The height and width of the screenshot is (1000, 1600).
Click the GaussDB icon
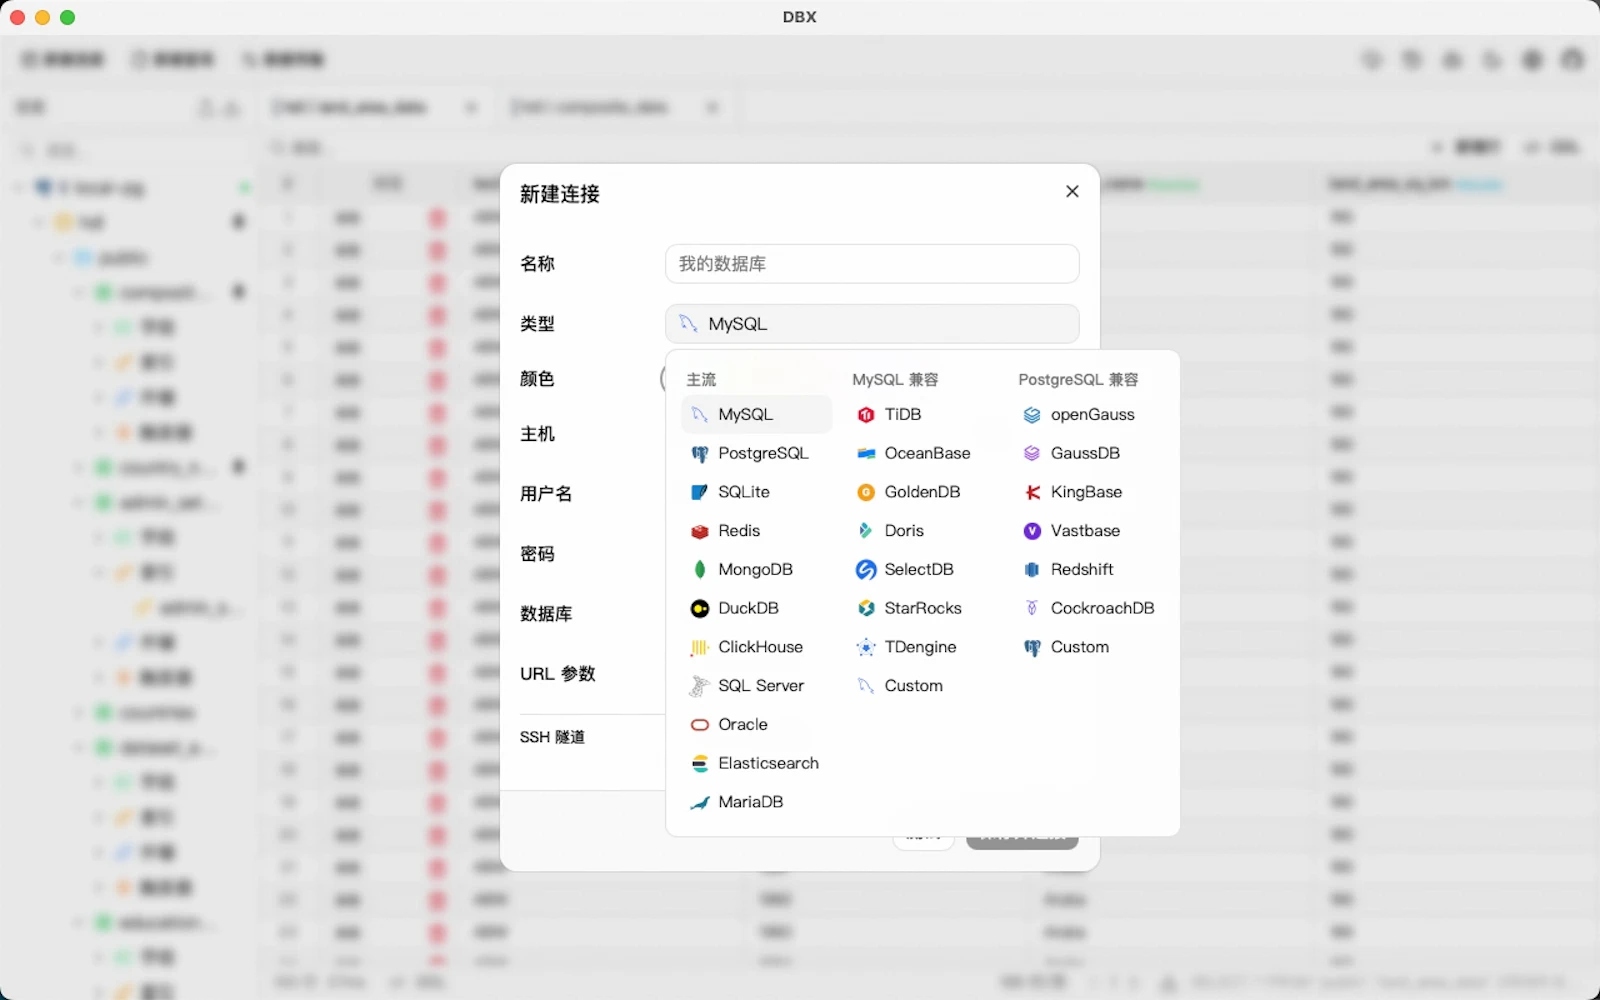[x=1032, y=453]
